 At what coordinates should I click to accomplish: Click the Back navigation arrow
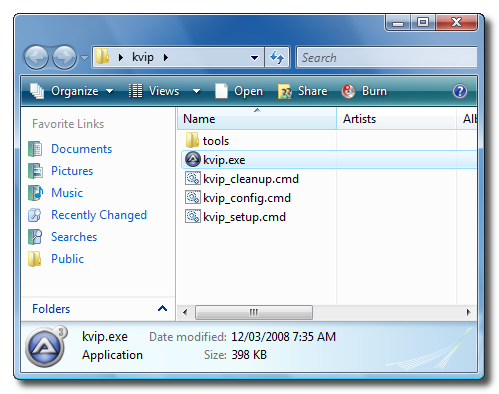coord(36,58)
